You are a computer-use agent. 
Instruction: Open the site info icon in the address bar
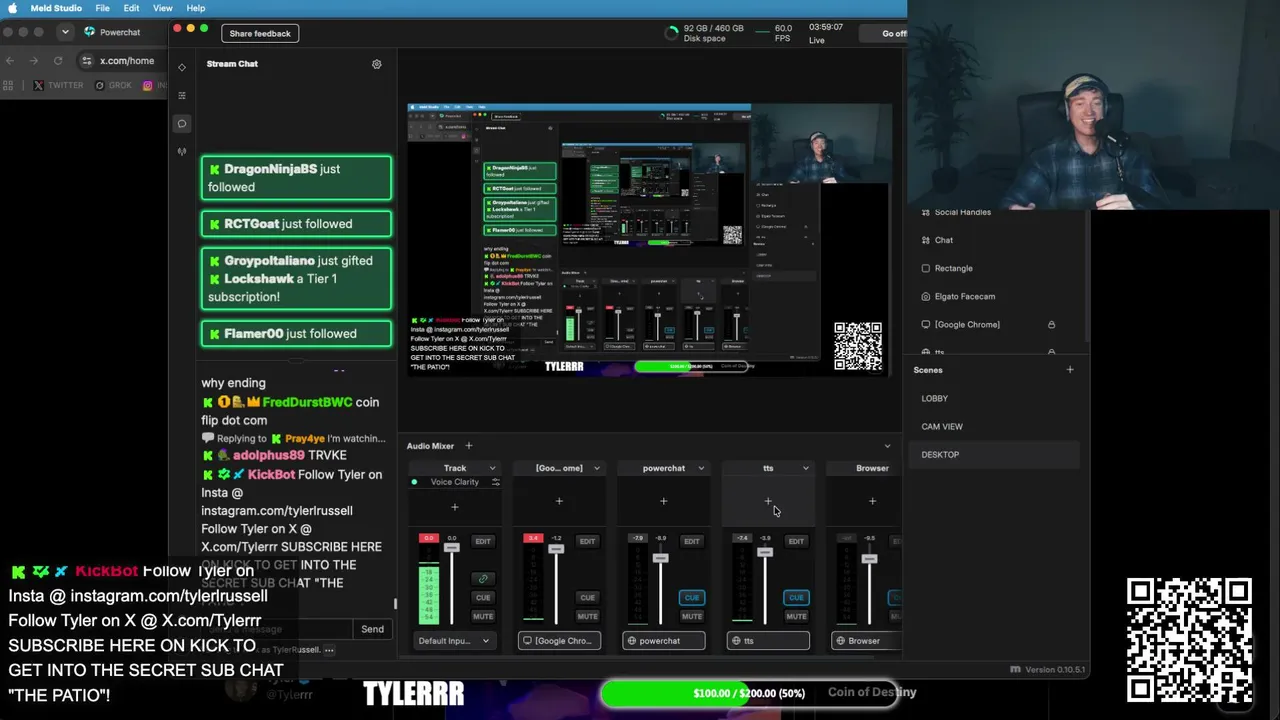click(x=87, y=61)
